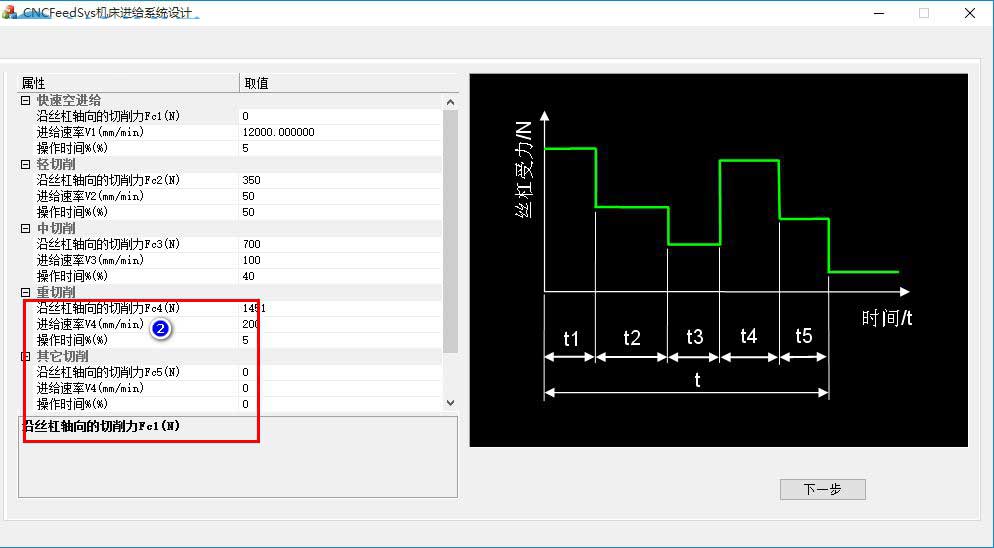Viewport: 994px width, 548px height.
Task: Click the scrollbar down arrow
Action: [x=450, y=403]
